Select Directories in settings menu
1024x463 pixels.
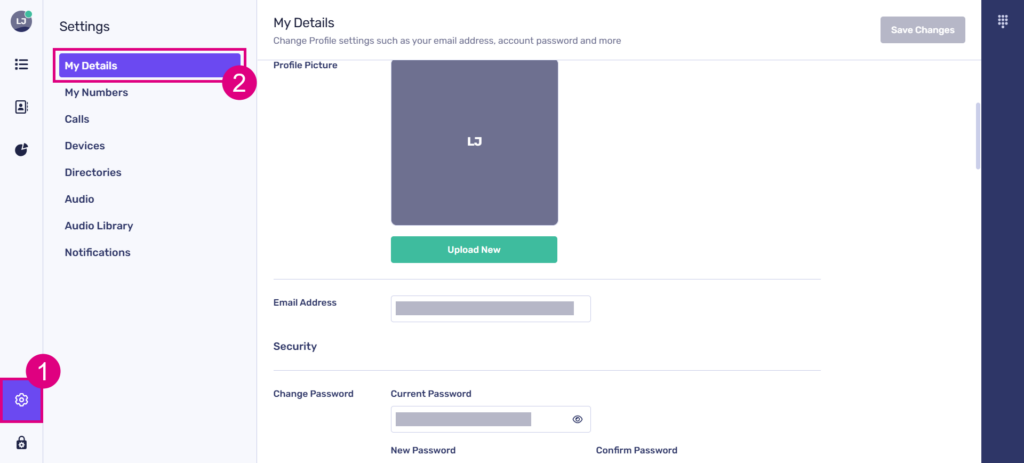(93, 172)
